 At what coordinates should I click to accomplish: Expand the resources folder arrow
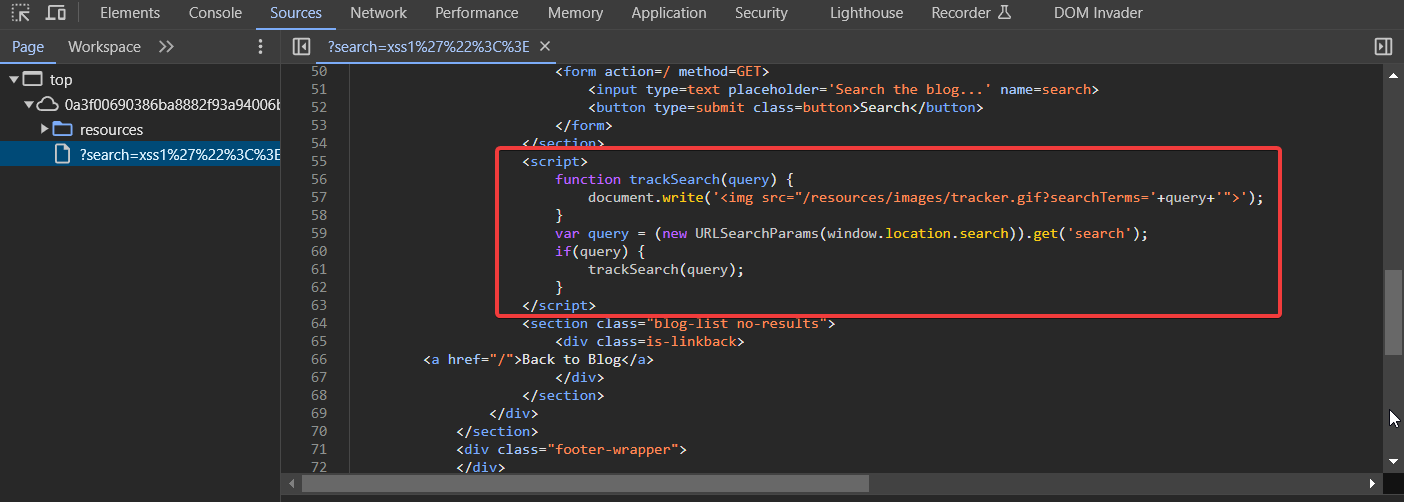(x=45, y=130)
